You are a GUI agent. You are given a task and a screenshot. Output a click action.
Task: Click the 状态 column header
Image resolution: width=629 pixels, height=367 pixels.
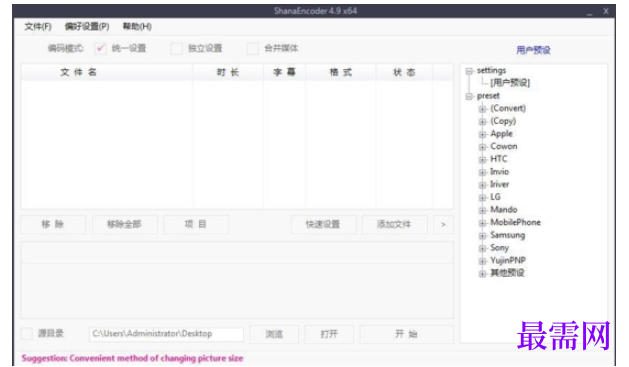coord(404,72)
